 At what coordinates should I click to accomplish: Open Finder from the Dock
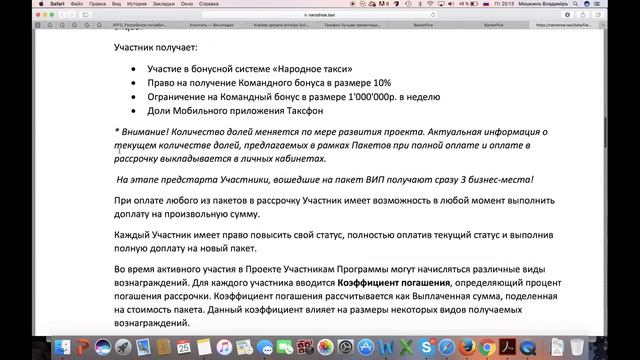click(x=62, y=347)
